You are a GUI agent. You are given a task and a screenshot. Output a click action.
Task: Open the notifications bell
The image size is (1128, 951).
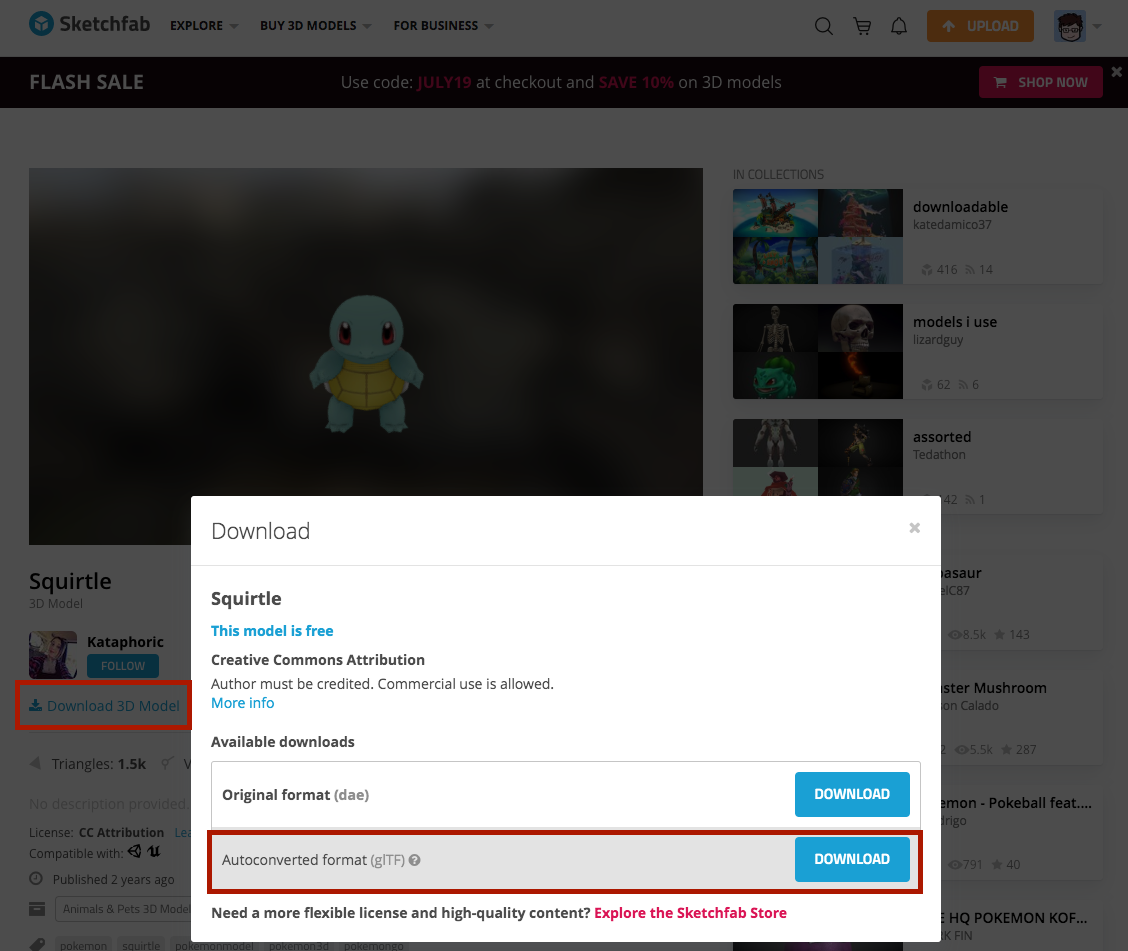[899, 27]
